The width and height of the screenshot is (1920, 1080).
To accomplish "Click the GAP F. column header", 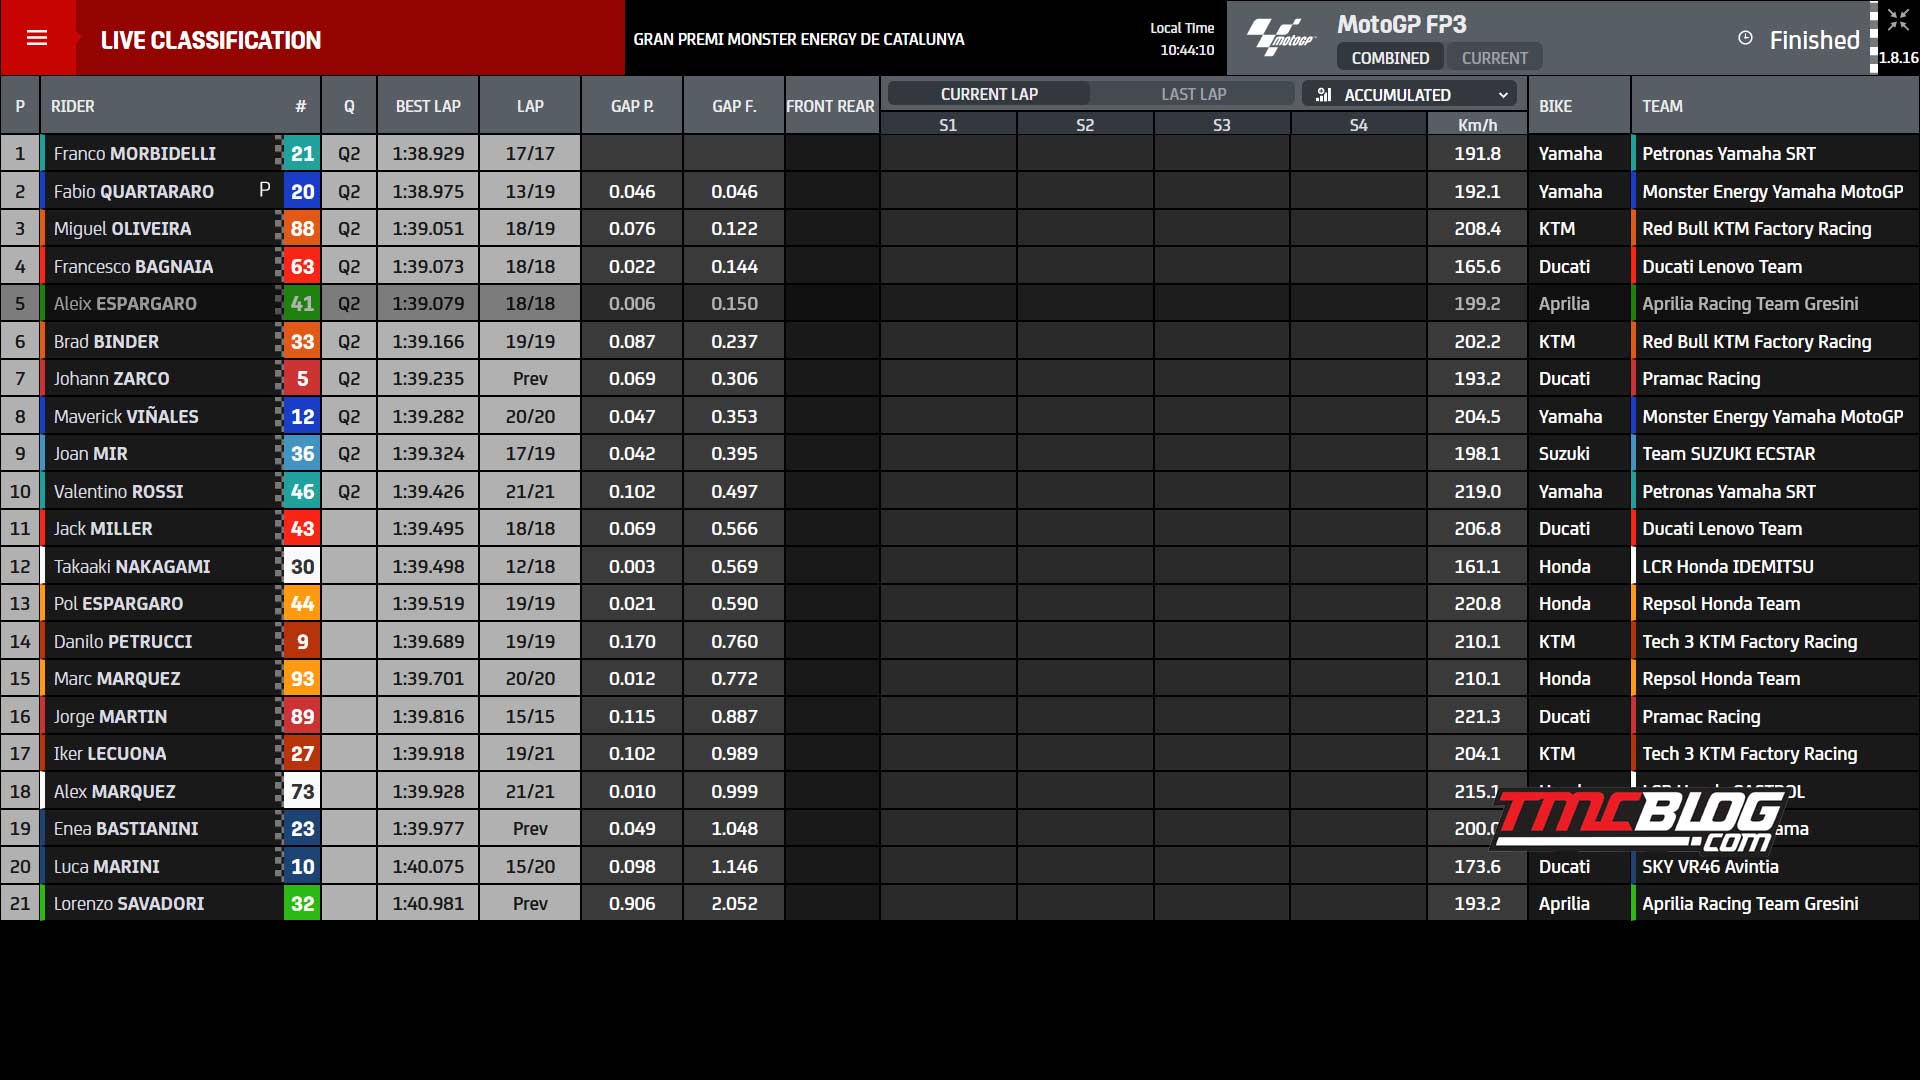I will pyautogui.click(x=734, y=106).
